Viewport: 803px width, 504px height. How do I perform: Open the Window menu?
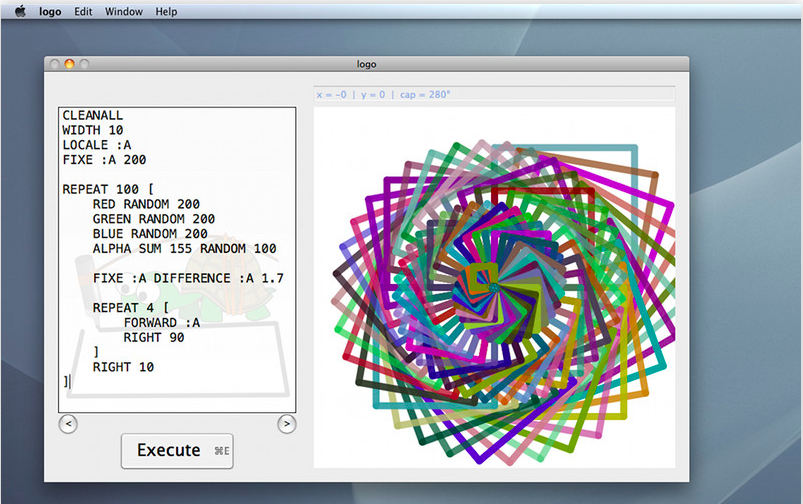123,11
